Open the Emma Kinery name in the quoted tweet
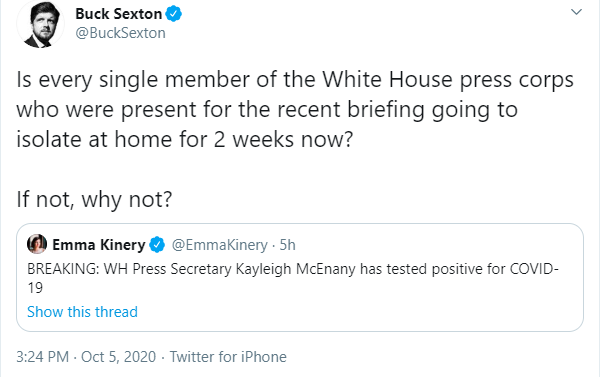Viewport: 601px width, 377px height. tap(99, 245)
